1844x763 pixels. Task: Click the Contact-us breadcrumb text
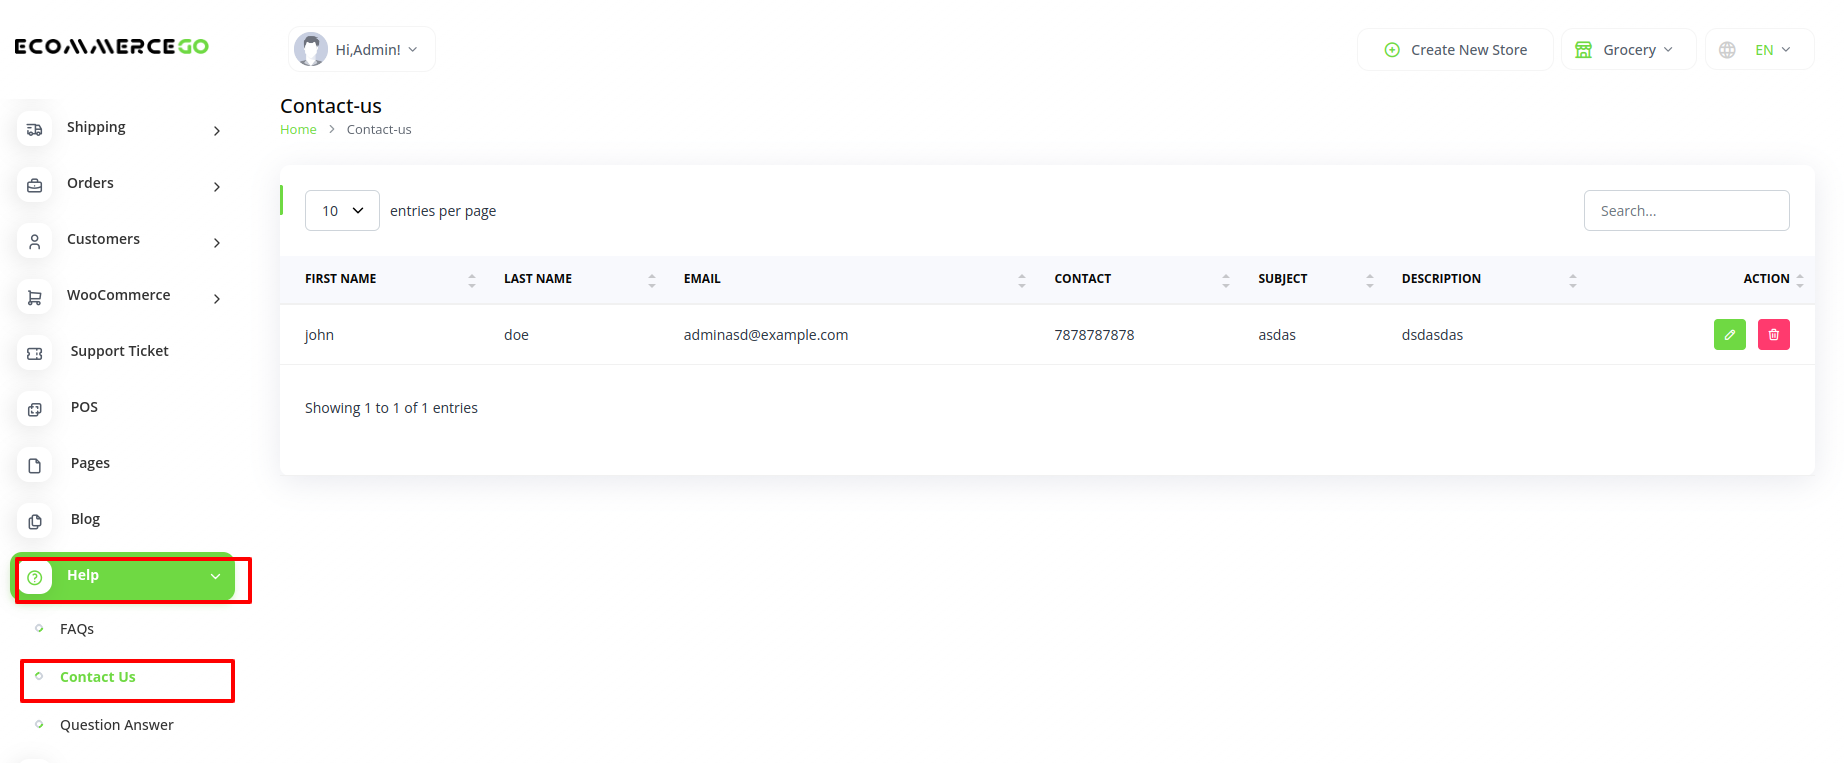pyautogui.click(x=379, y=129)
